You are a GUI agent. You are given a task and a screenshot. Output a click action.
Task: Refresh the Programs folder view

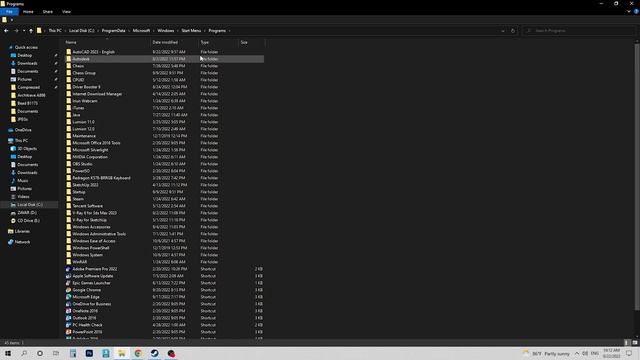[513, 31]
